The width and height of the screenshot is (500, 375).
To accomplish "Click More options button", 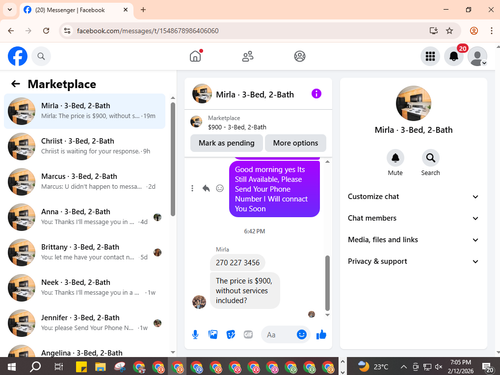I will 295,143.
